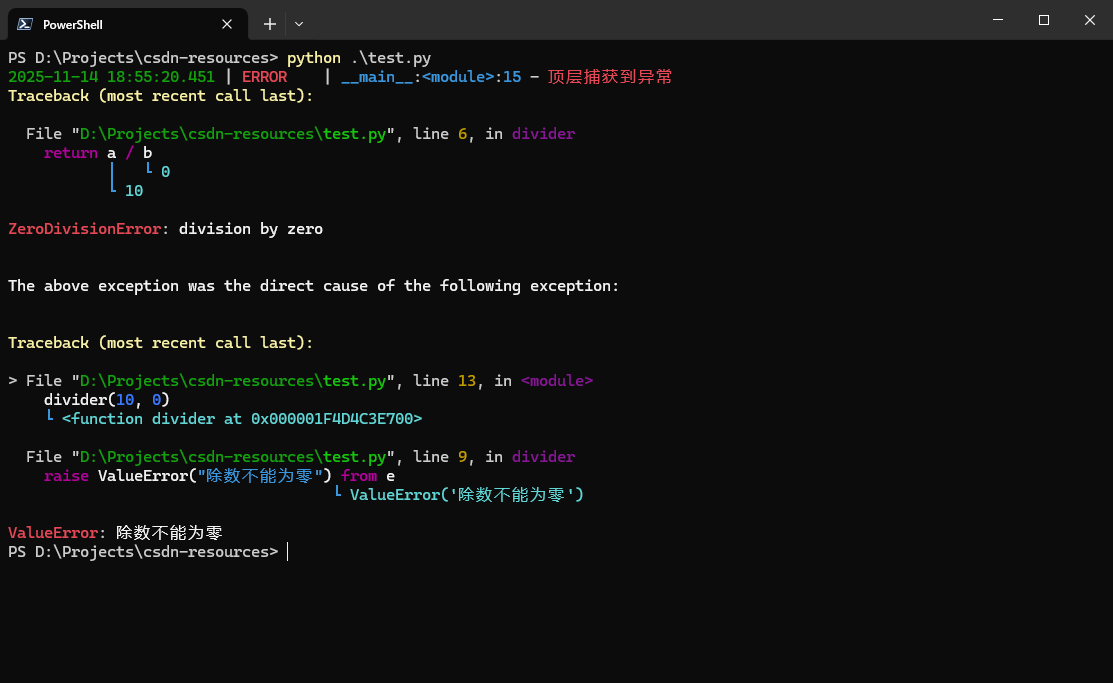The width and height of the screenshot is (1113, 683).
Task: Click test.py path on the line 9 entry
Action: [233, 457]
